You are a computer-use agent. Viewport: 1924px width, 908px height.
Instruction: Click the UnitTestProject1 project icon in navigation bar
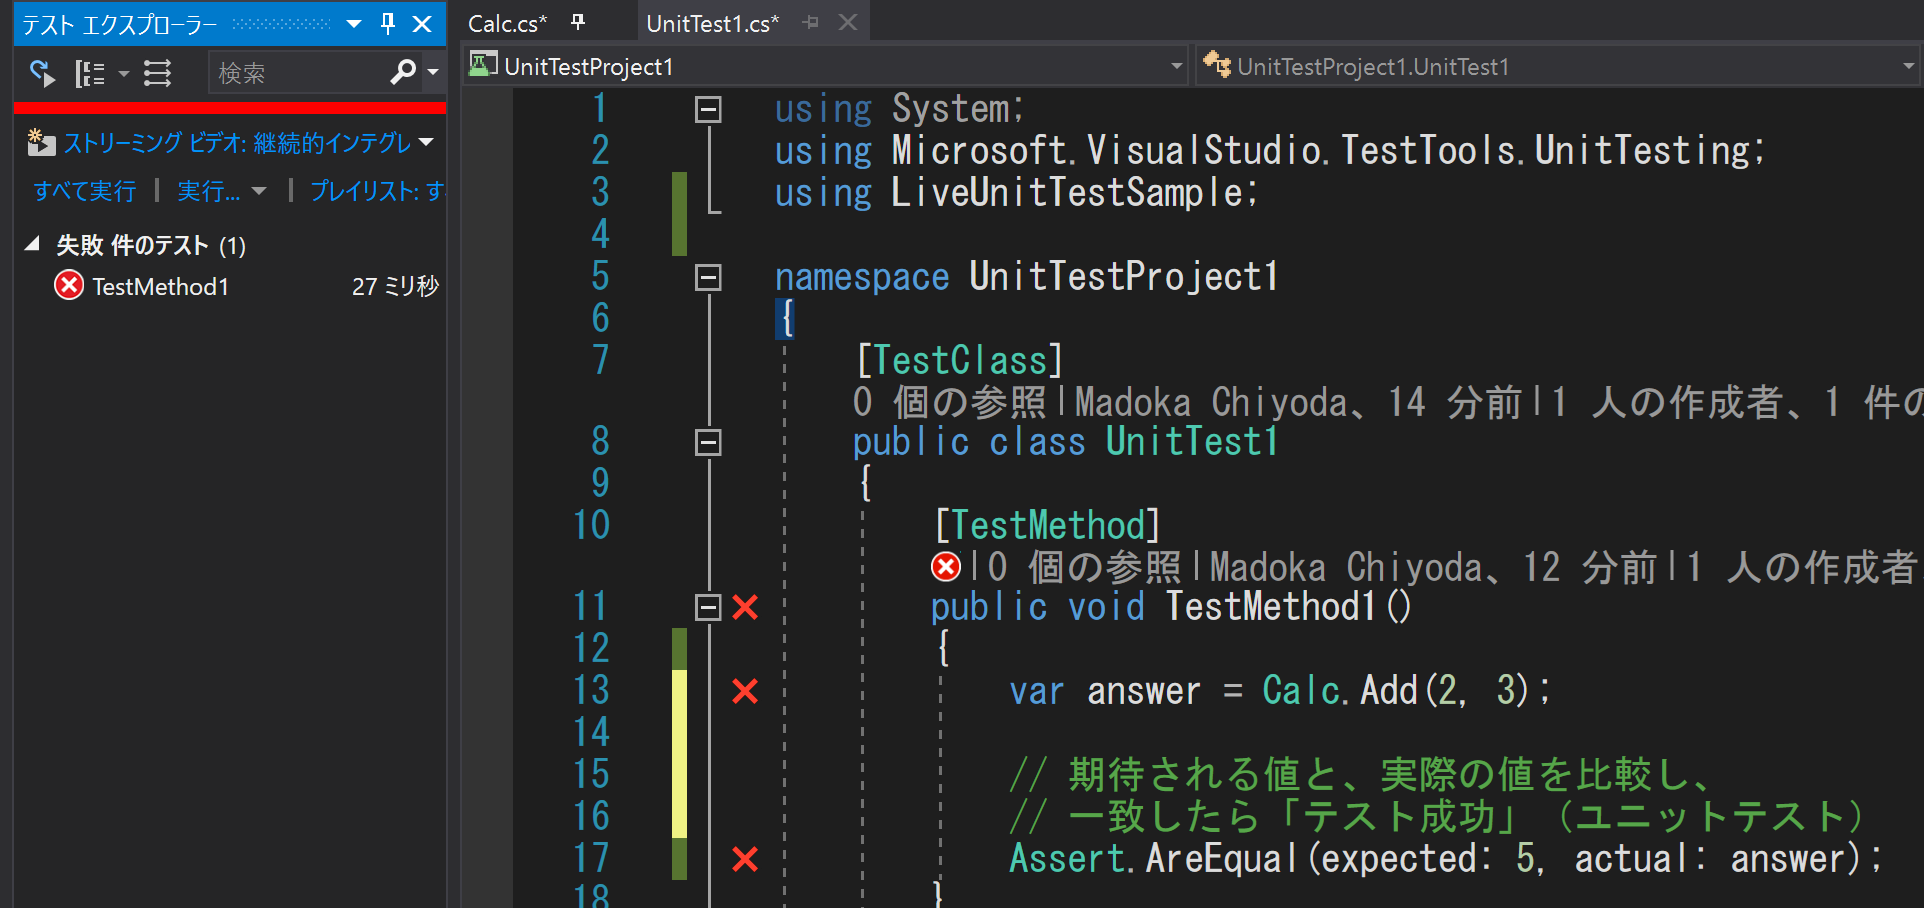click(x=484, y=65)
